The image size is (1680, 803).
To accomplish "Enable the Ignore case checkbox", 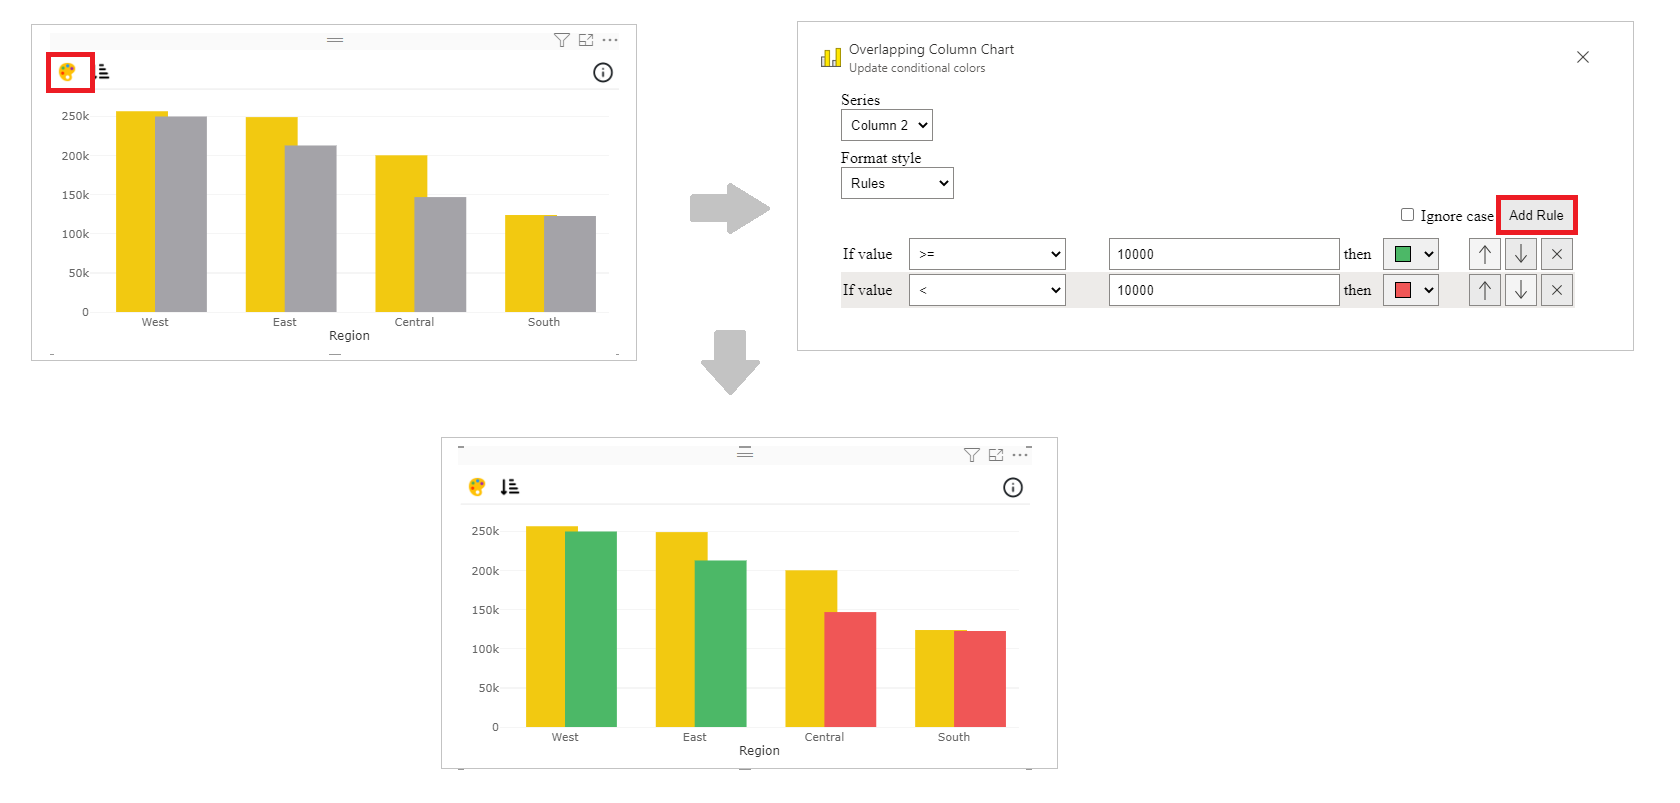I will pos(1407,215).
